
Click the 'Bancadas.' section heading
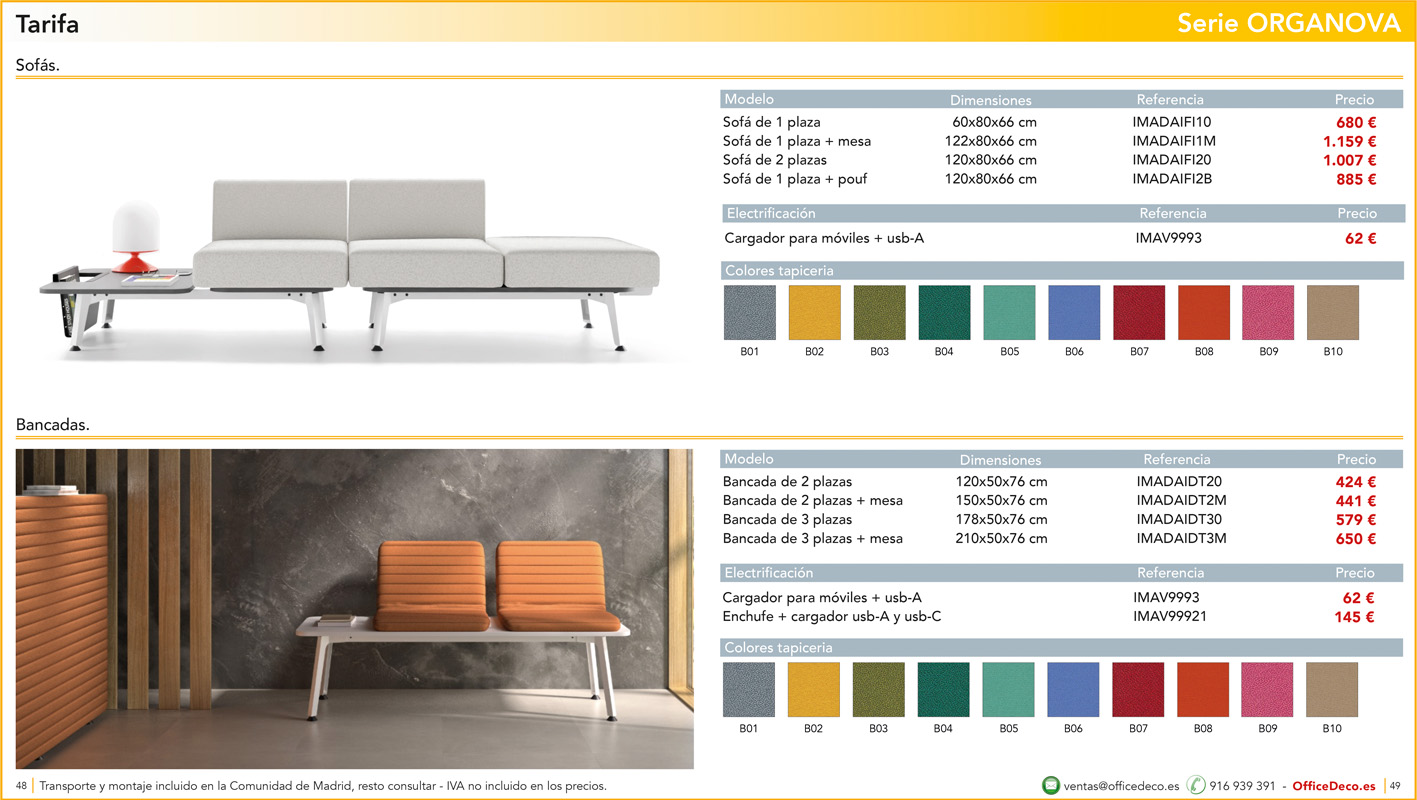point(53,425)
